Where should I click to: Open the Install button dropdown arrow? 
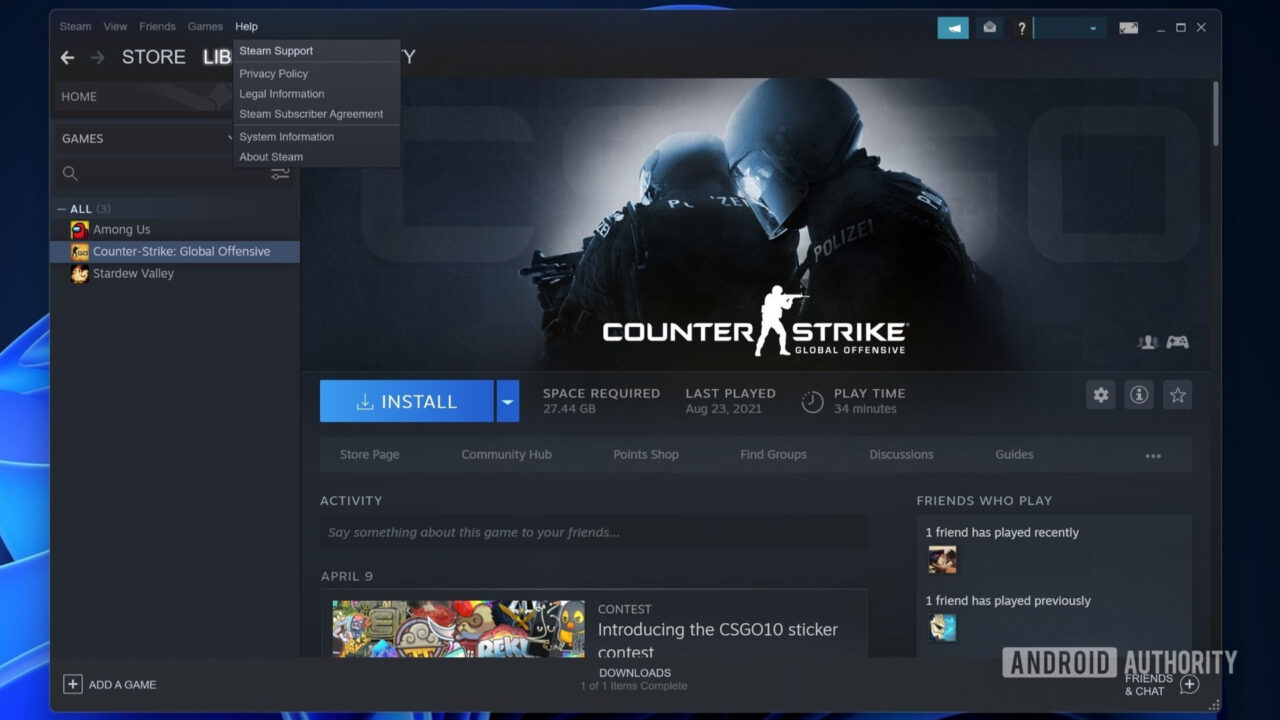(x=507, y=400)
